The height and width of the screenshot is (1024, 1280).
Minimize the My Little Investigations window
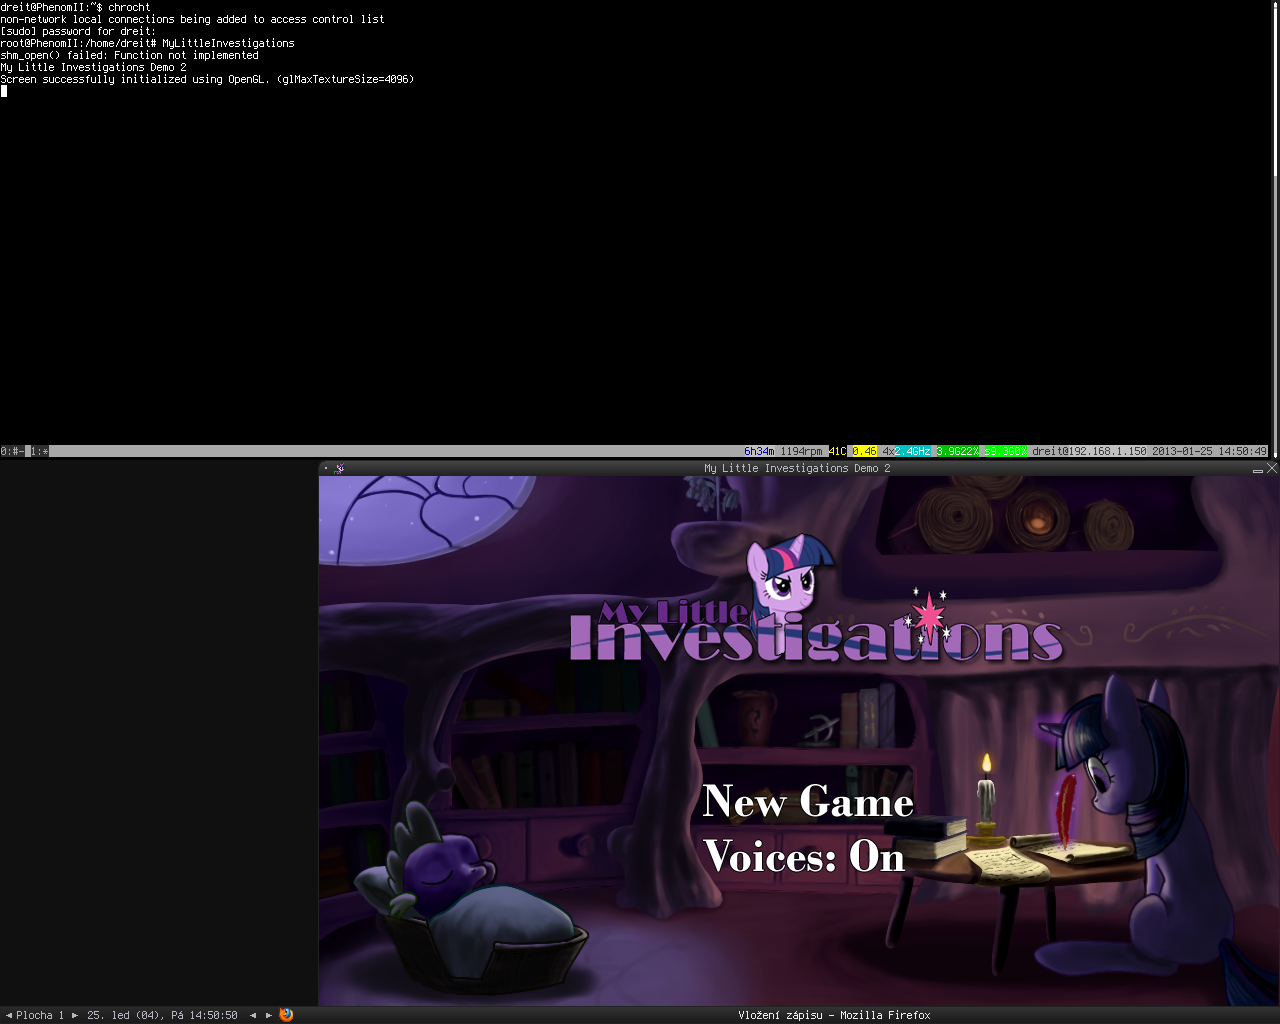coord(1258,469)
